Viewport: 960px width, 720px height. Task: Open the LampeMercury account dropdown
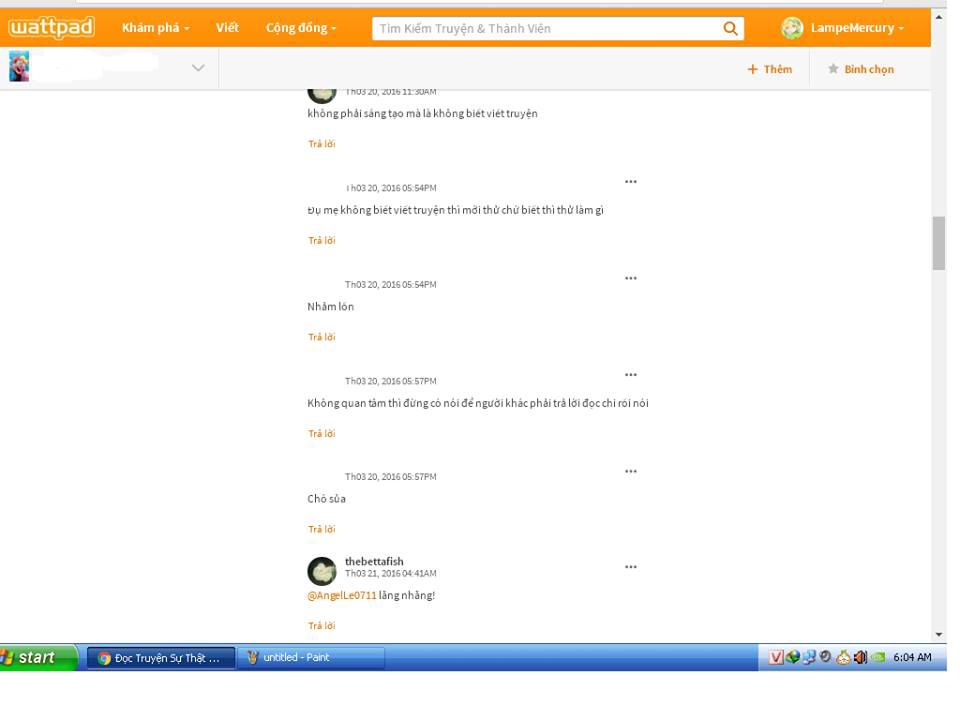tap(856, 28)
